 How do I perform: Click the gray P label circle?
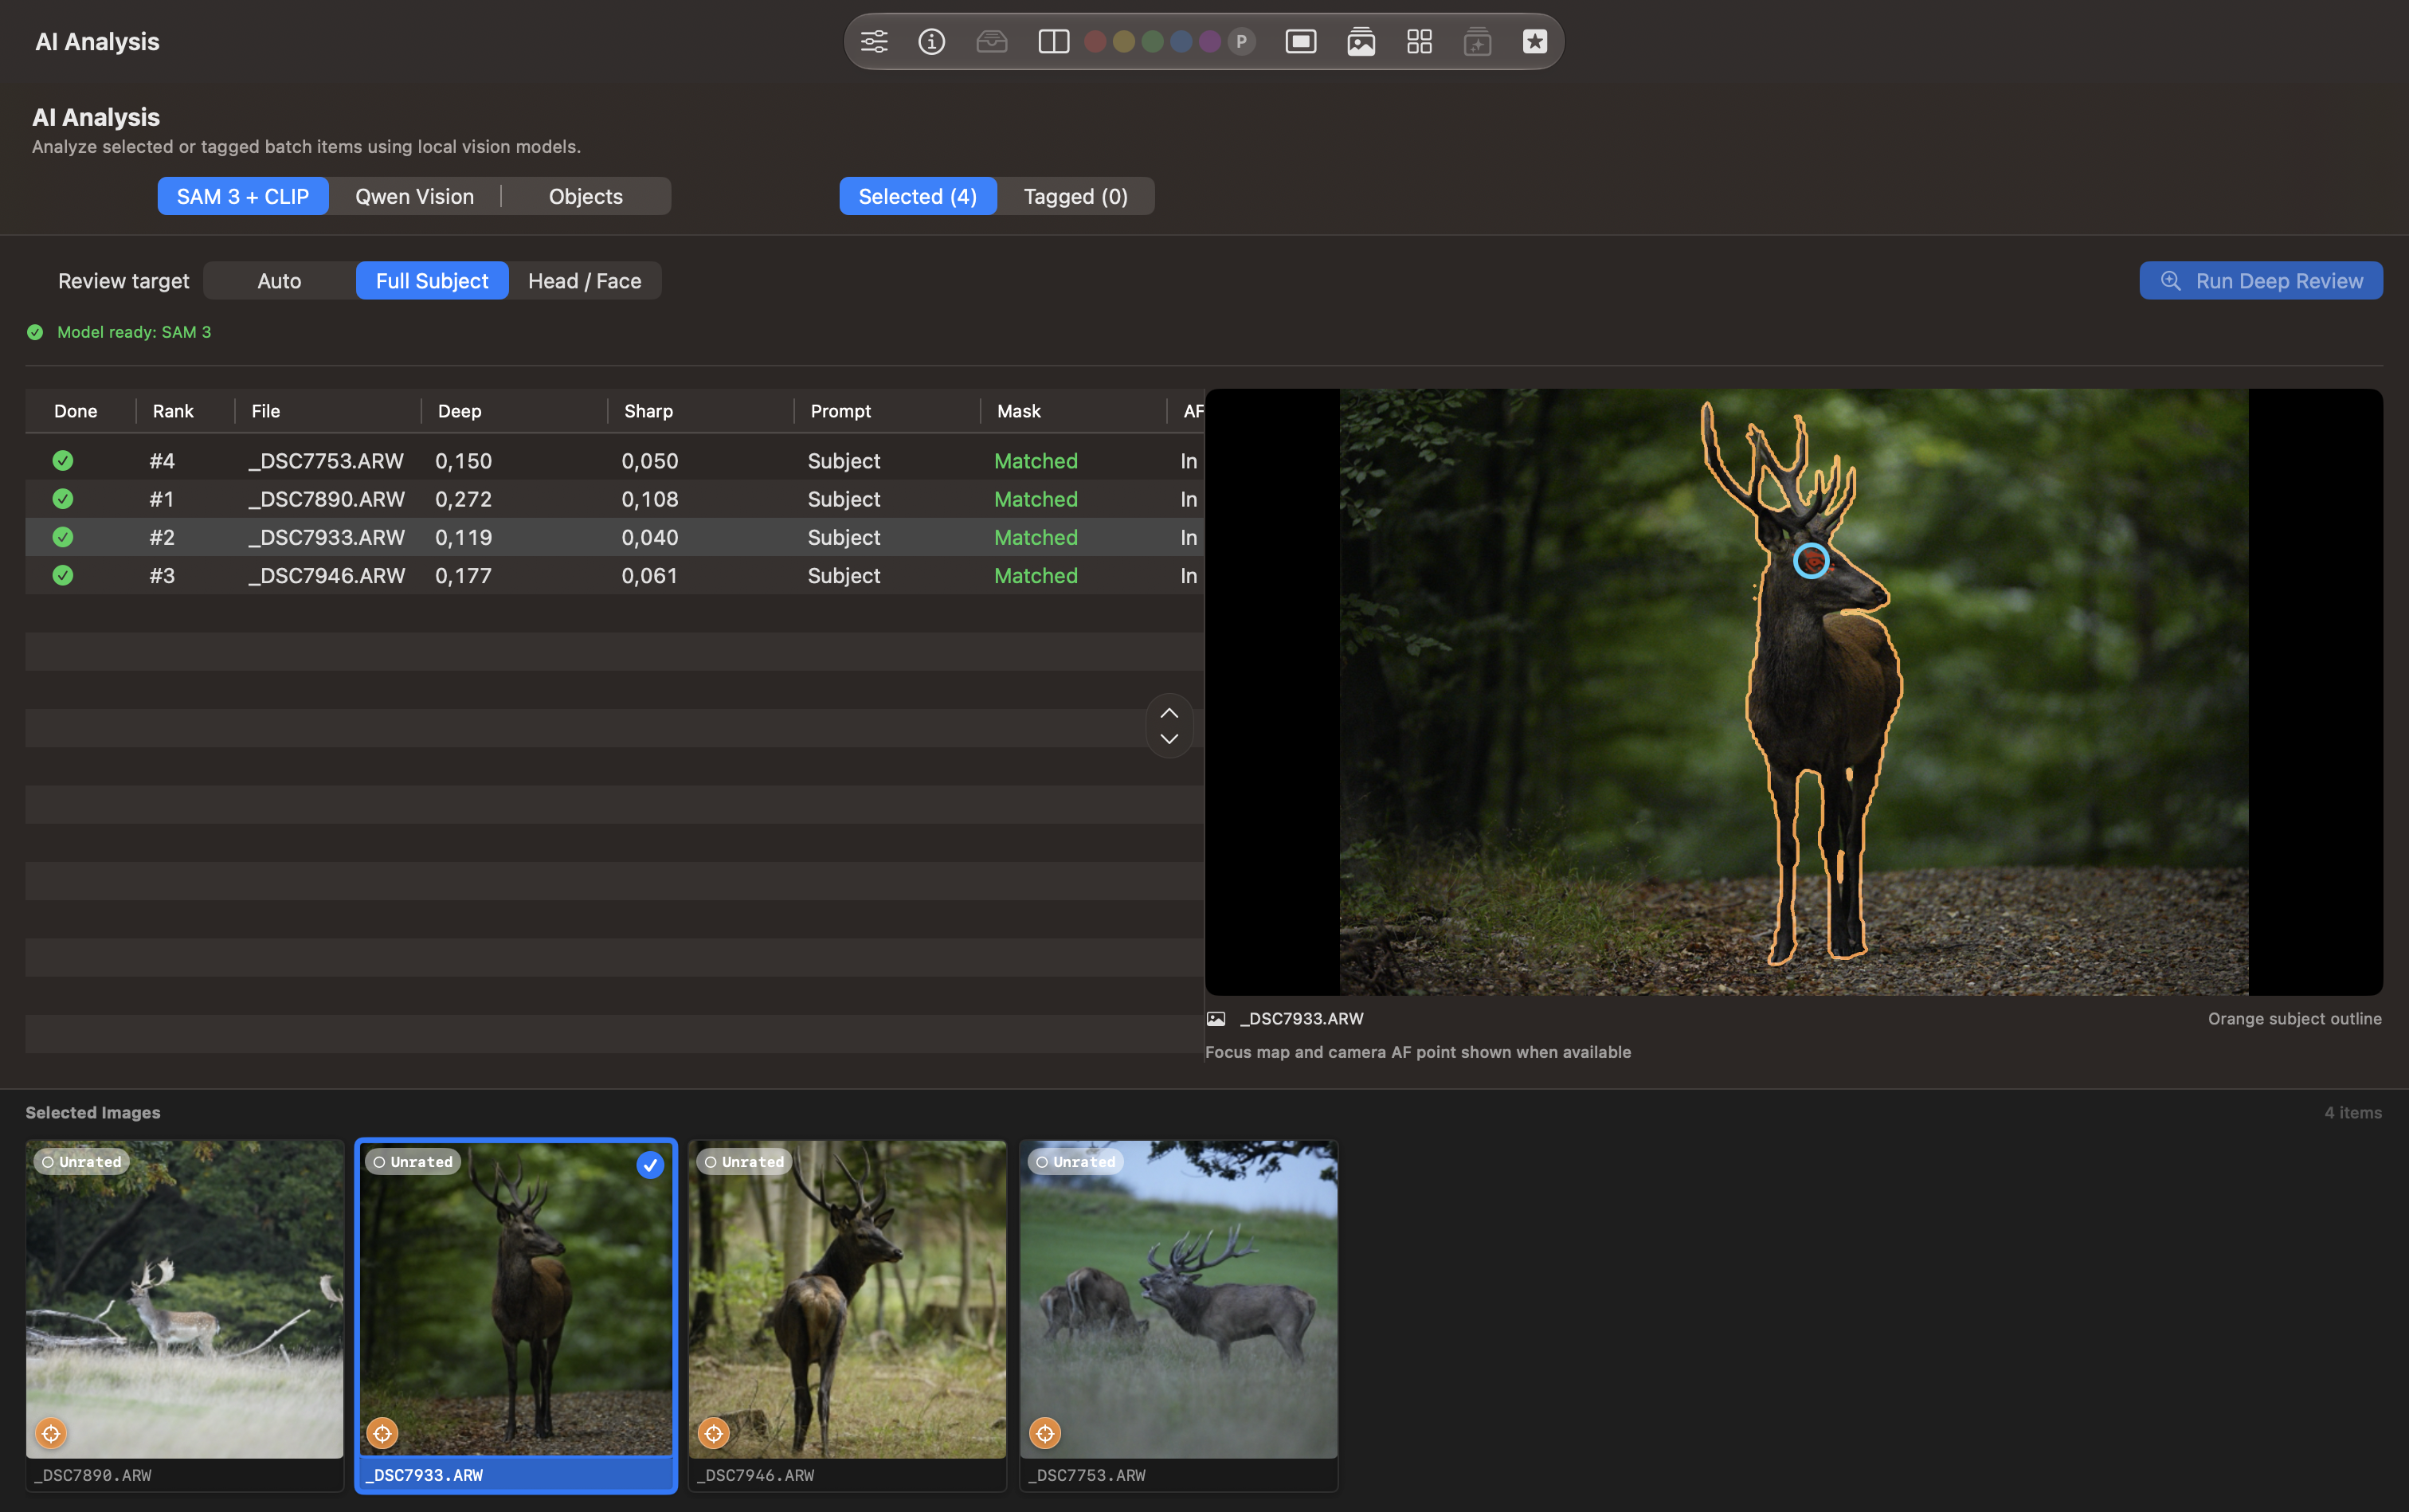click(1241, 41)
